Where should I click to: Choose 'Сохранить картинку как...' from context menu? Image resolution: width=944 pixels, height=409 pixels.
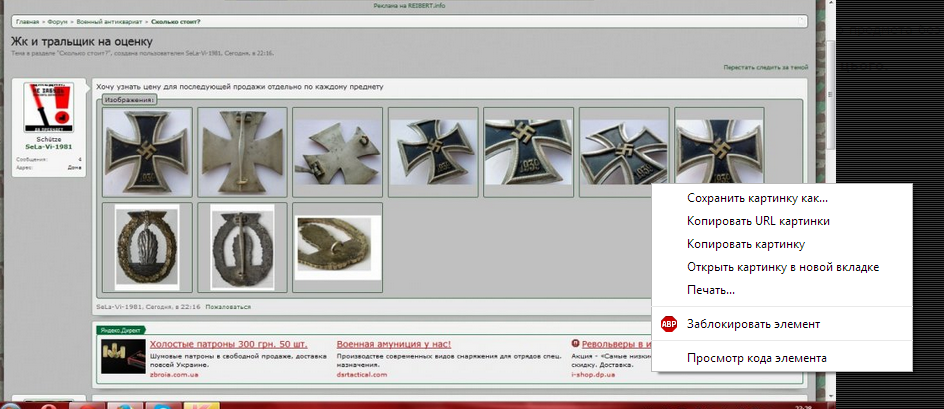click(x=757, y=198)
